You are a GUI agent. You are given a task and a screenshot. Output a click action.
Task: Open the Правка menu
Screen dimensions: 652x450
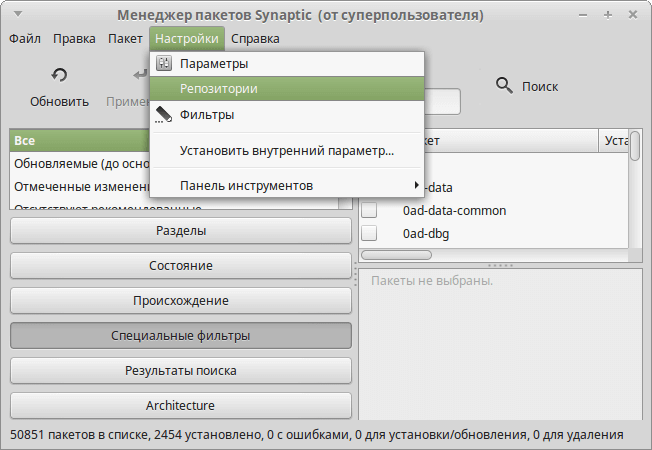point(74,39)
